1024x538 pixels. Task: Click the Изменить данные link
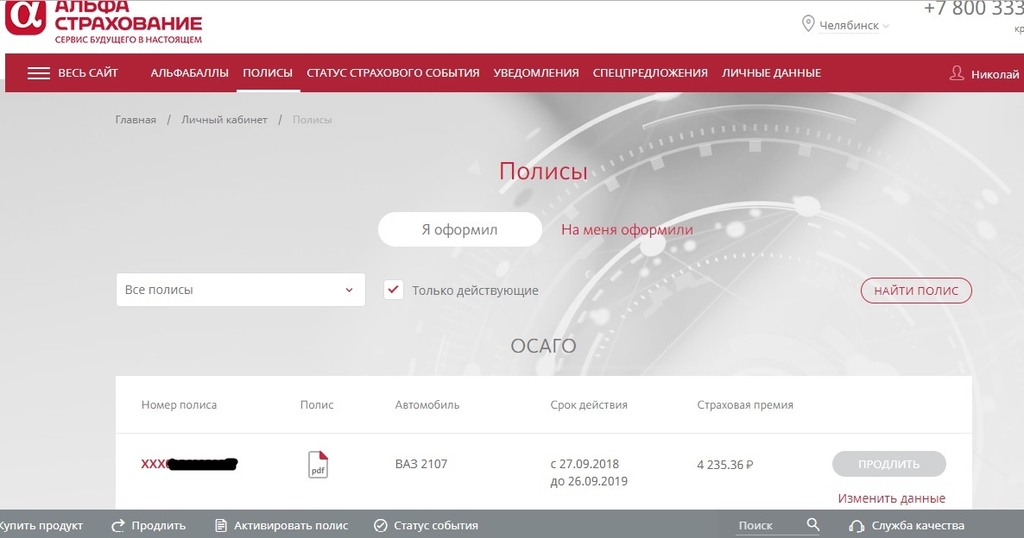point(891,498)
